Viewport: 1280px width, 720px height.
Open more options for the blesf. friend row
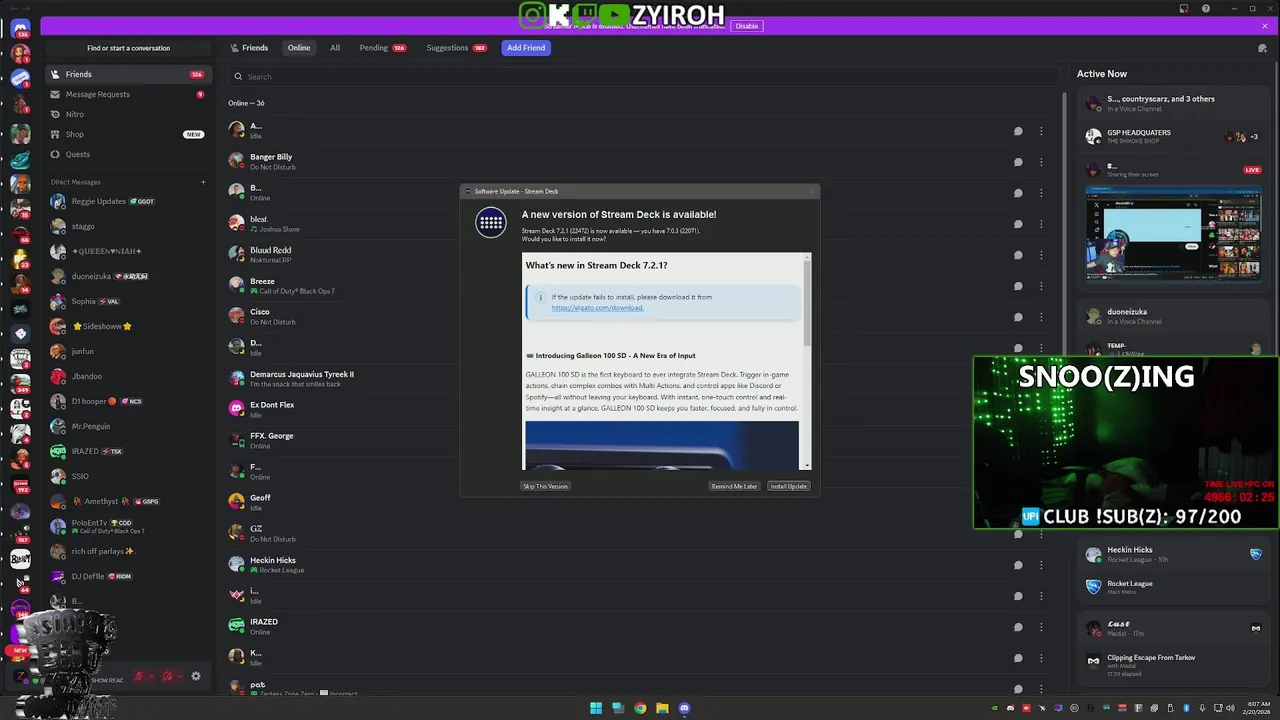[1041, 224]
